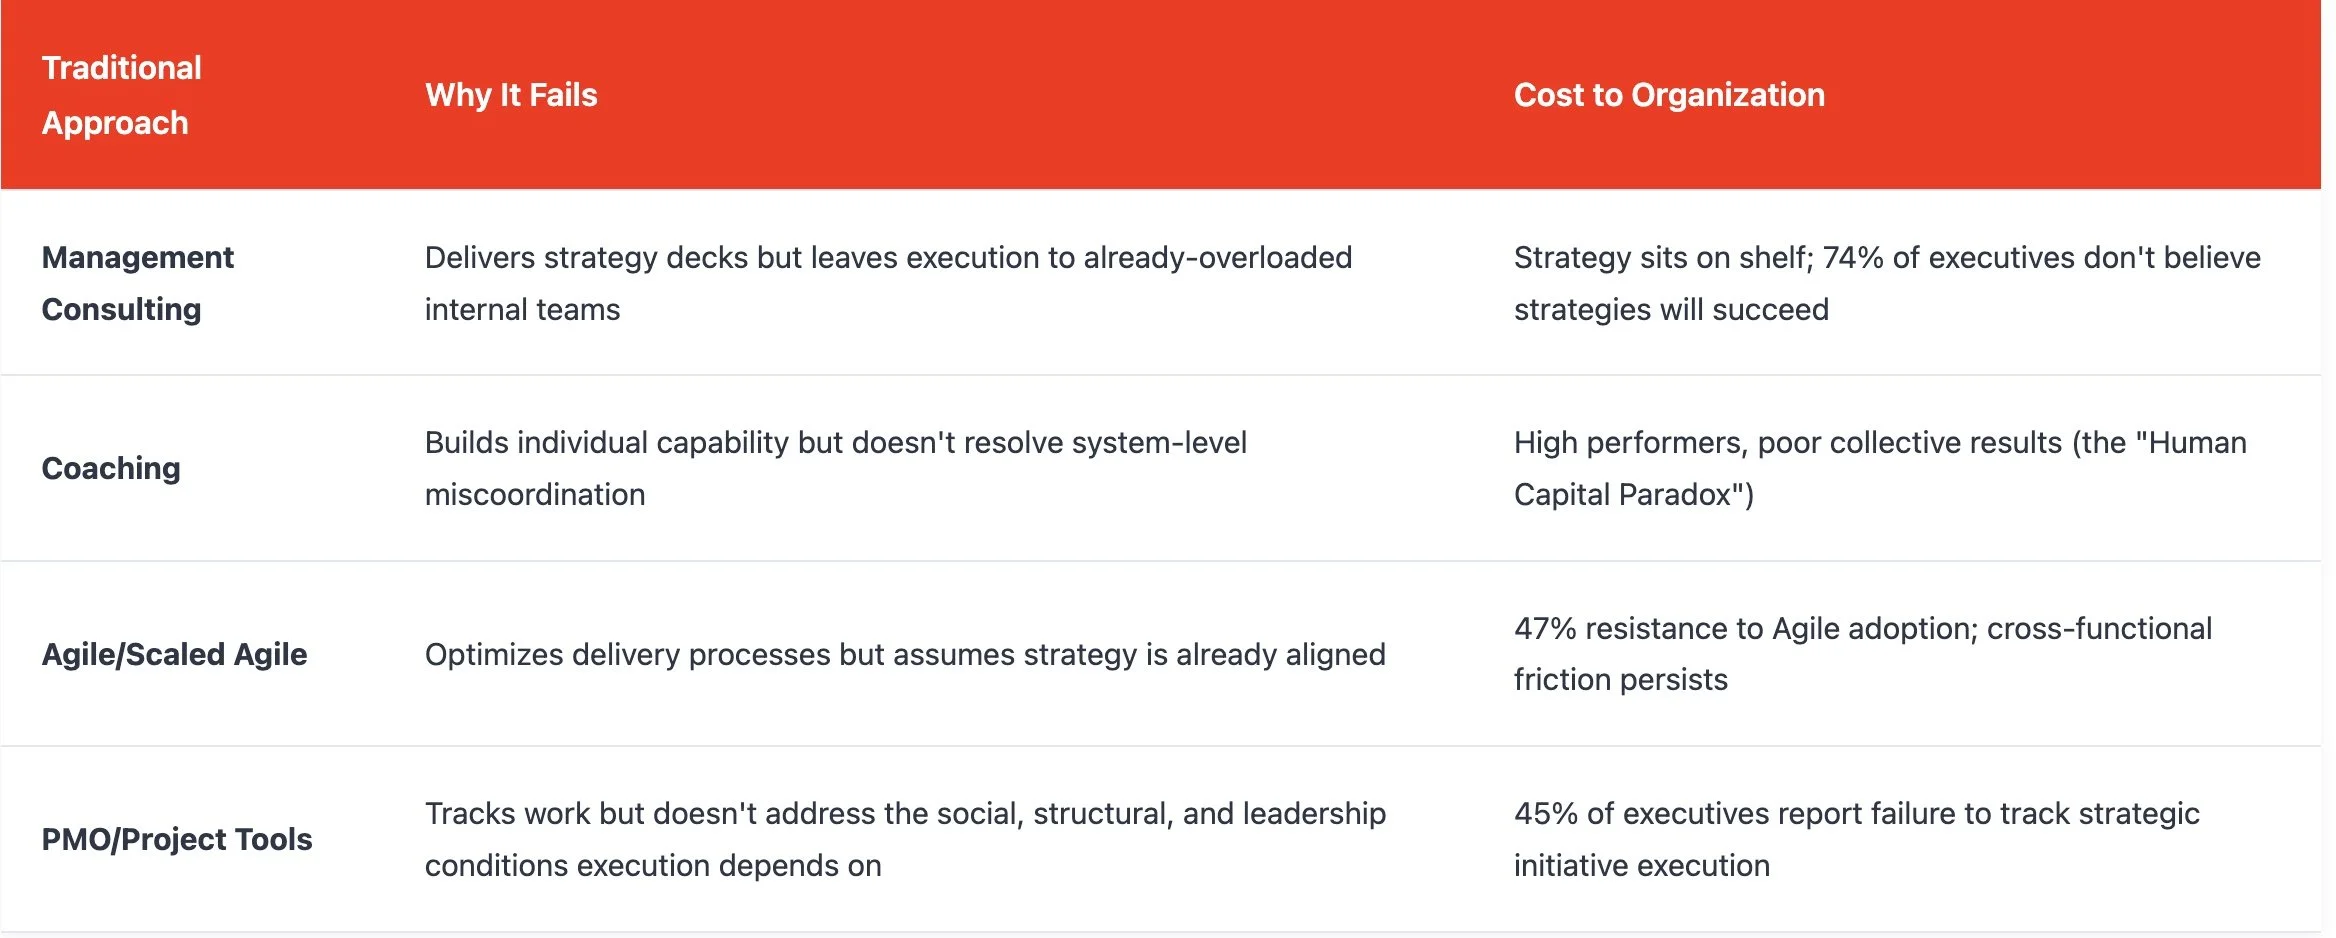Click the word 'miscoordination' in Coaching row
This screenshot has height=938, width=2336.
click(x=535, y=495)
